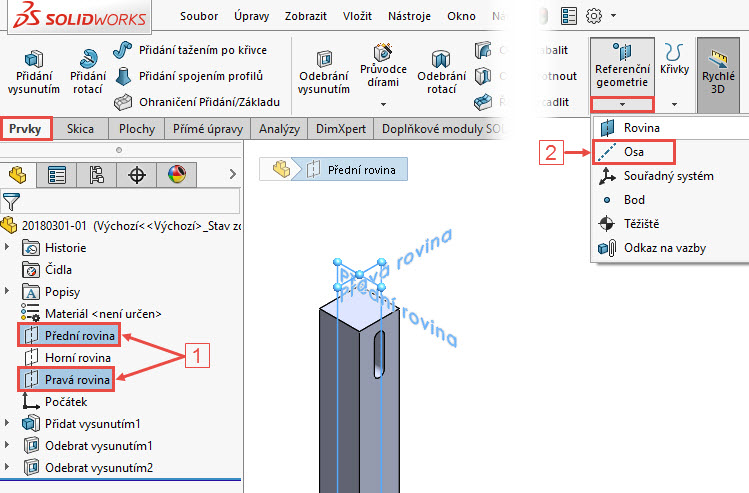Select Přidání spojením profilů loft
749x493 pixels.
tap(188, 76)
